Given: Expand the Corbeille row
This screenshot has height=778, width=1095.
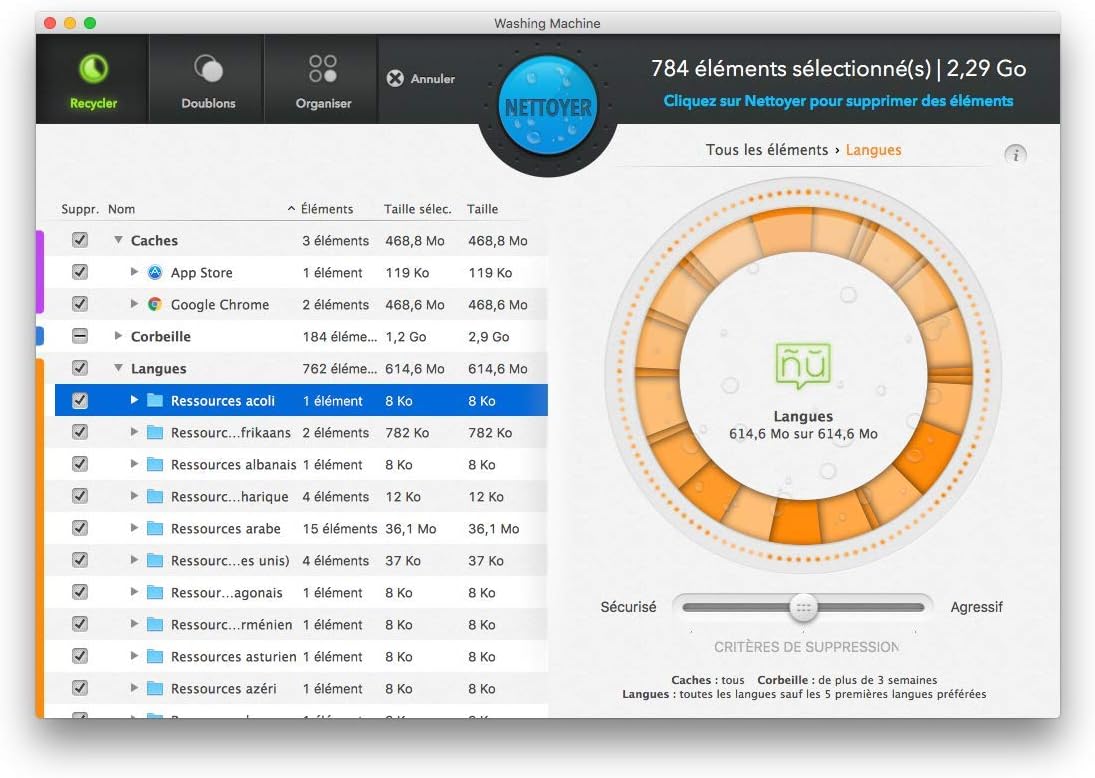Looking at the screenshot, I should pyautogui.click(x=117, y=336).
